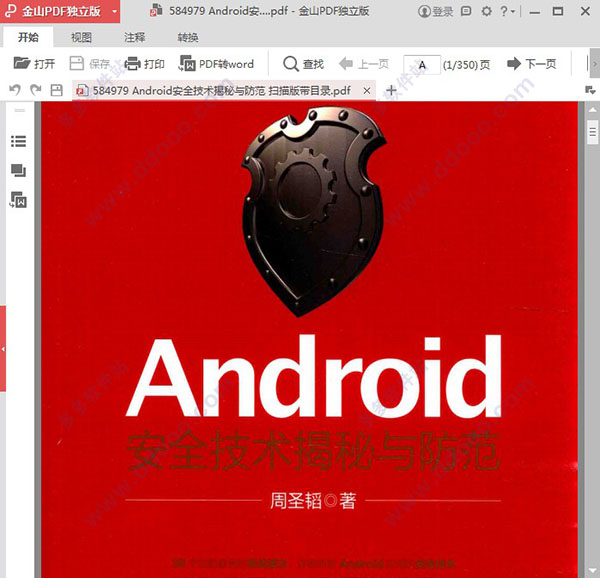Click the author name 周圣韬 on cover

click(x=296, y=500)
